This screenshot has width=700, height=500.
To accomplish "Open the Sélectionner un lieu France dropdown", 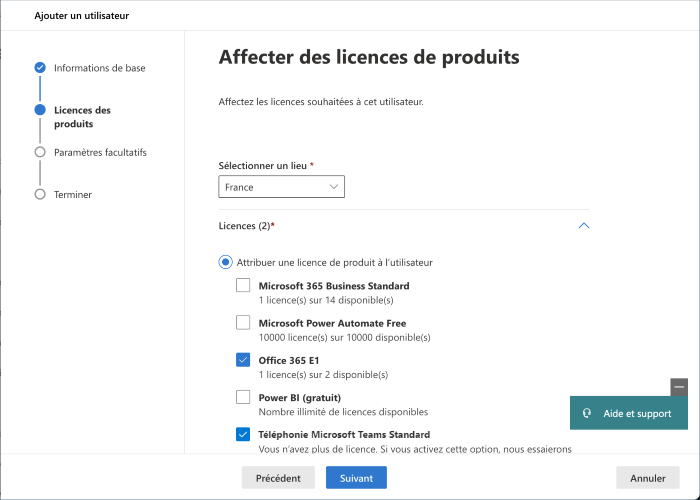I will pyautogui.click(x=281, y=187).
